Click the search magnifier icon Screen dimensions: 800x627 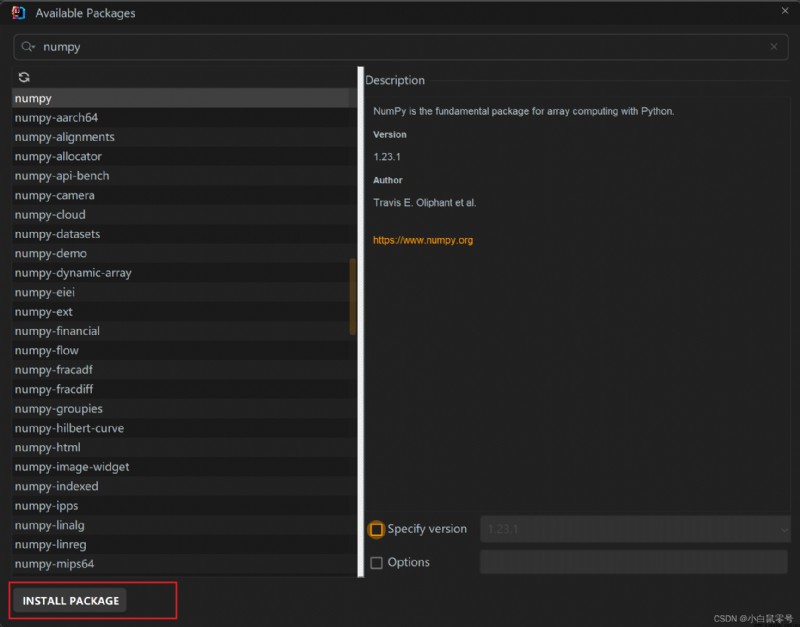point(28,47)
